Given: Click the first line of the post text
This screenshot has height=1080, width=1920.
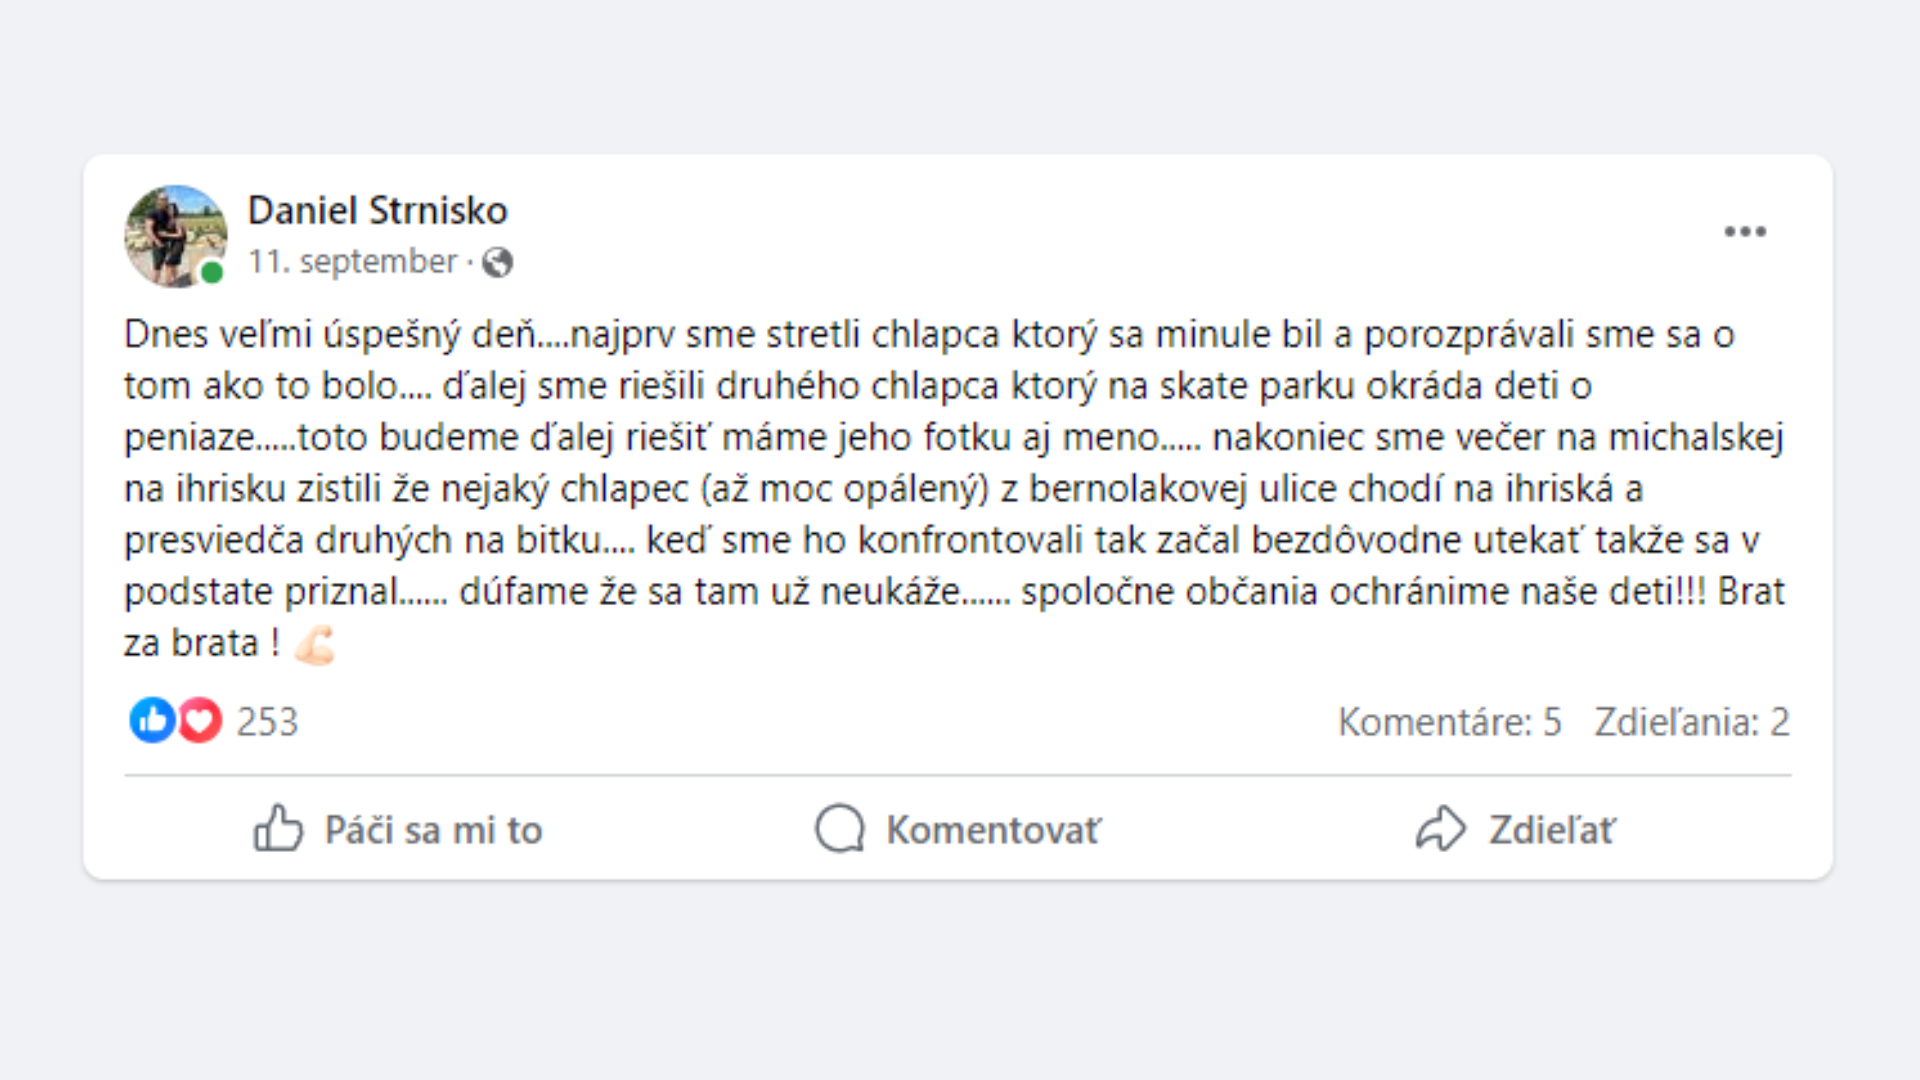Looking at the screenshot, I should pyautogui.click(x=928, y=335).
